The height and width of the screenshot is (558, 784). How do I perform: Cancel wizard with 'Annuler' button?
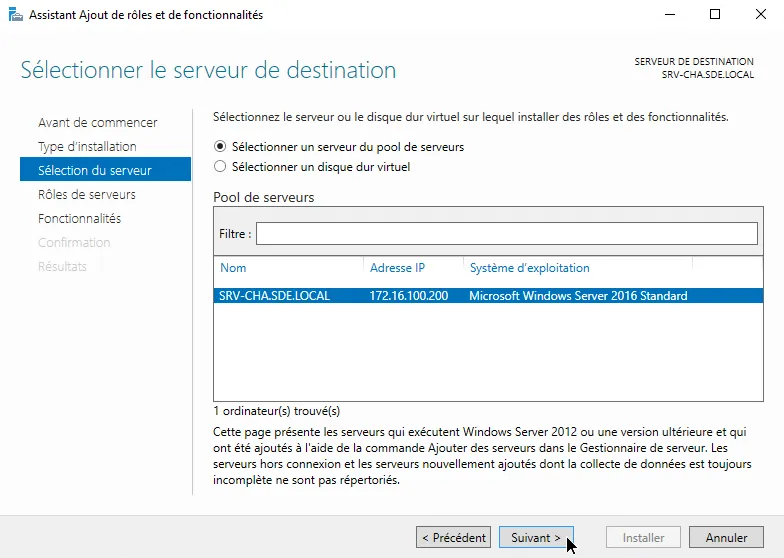[726, 537]
